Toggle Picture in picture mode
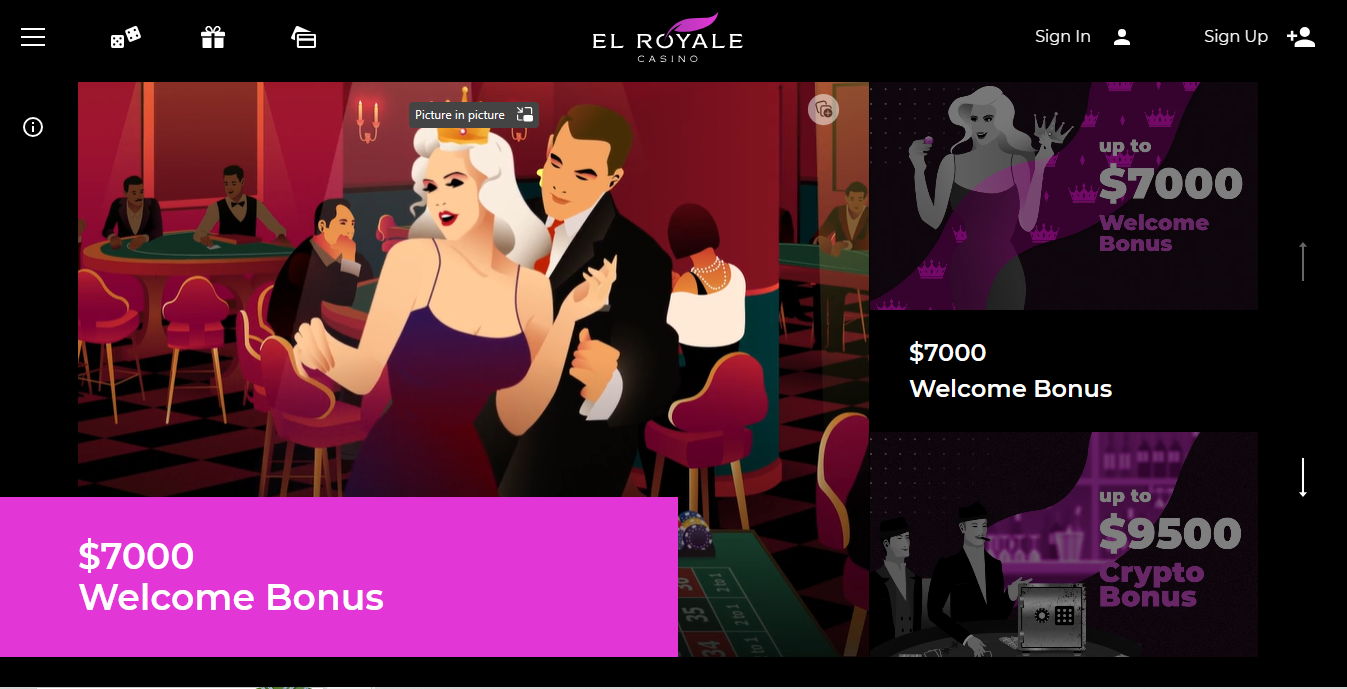 525,115
